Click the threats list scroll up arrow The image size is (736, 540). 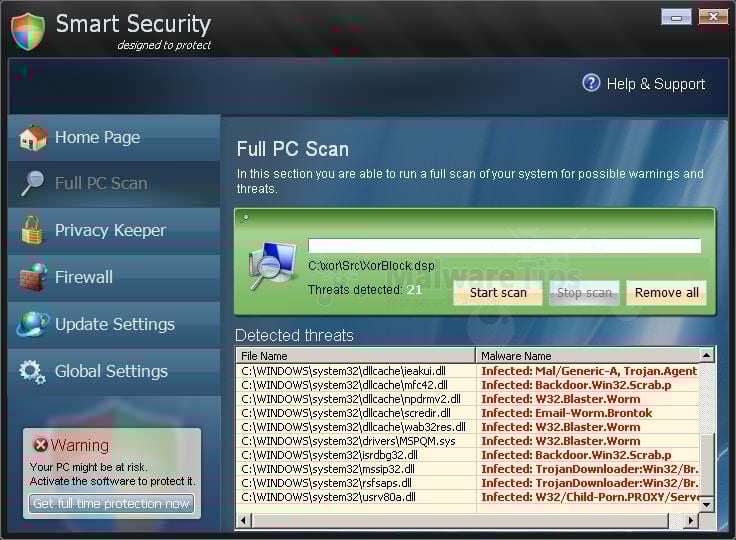pos(706,355)
